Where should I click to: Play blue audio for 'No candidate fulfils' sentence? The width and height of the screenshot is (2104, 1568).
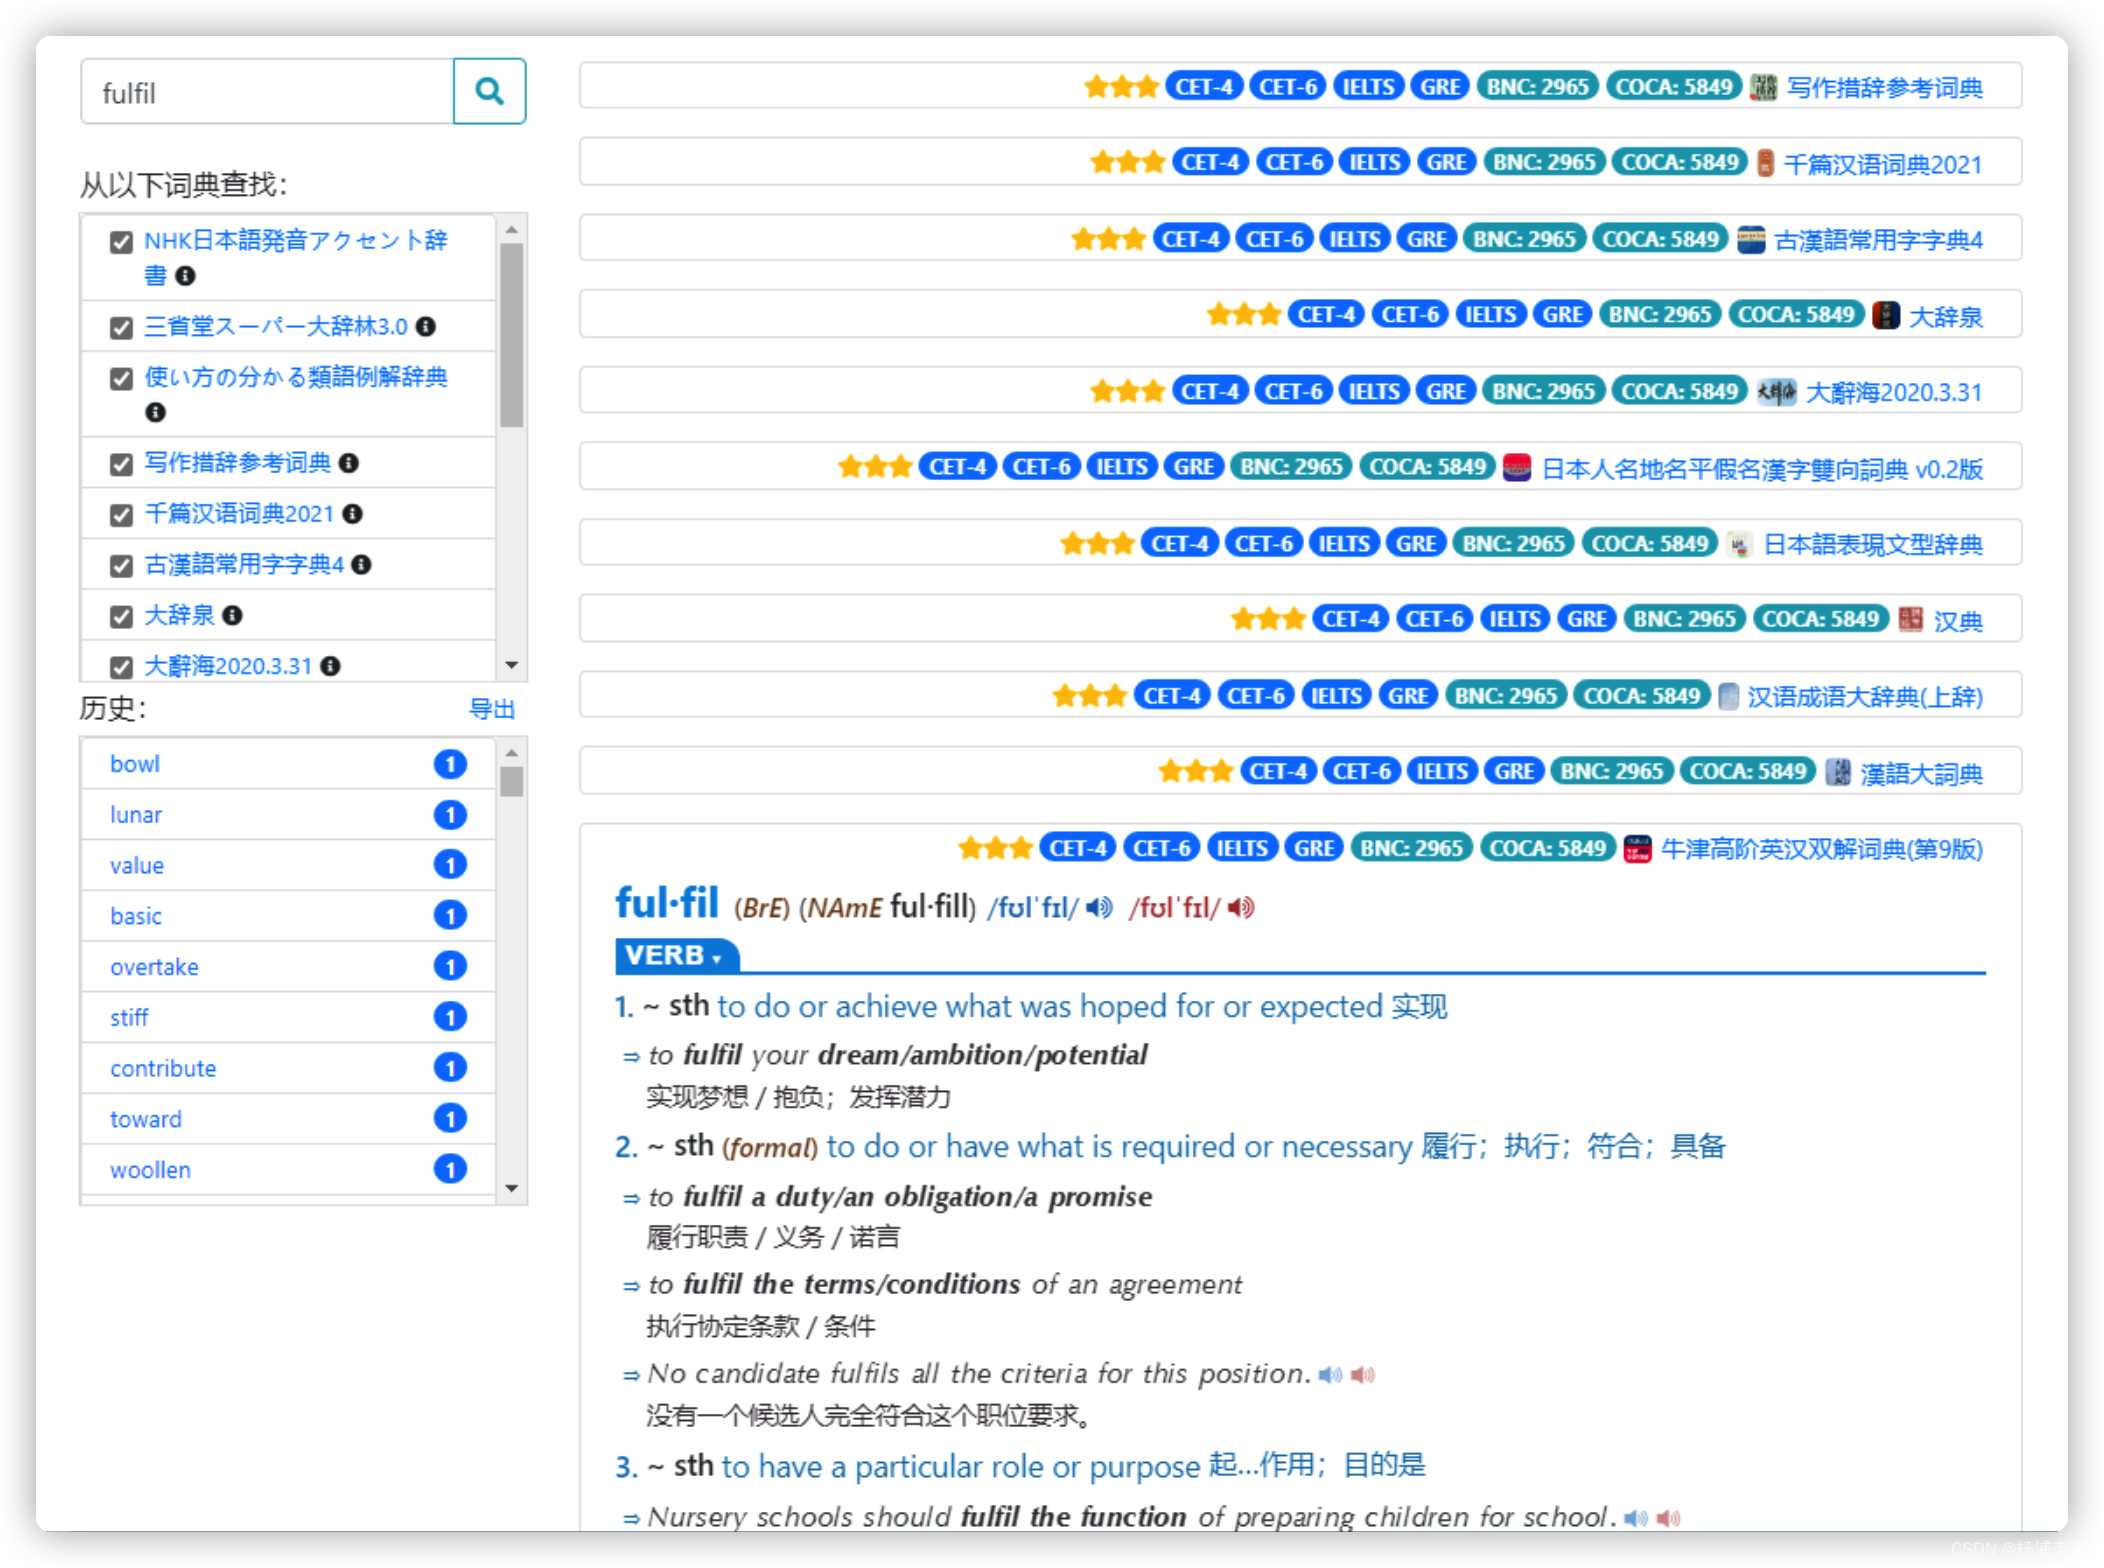(x=1330, y=1375)
